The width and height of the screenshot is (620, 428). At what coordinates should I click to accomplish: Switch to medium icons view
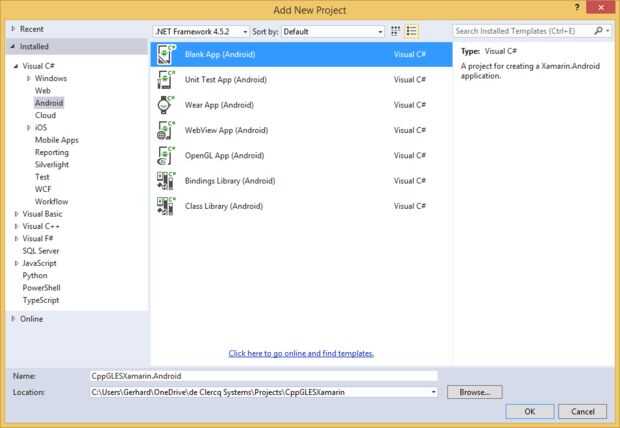395,31
